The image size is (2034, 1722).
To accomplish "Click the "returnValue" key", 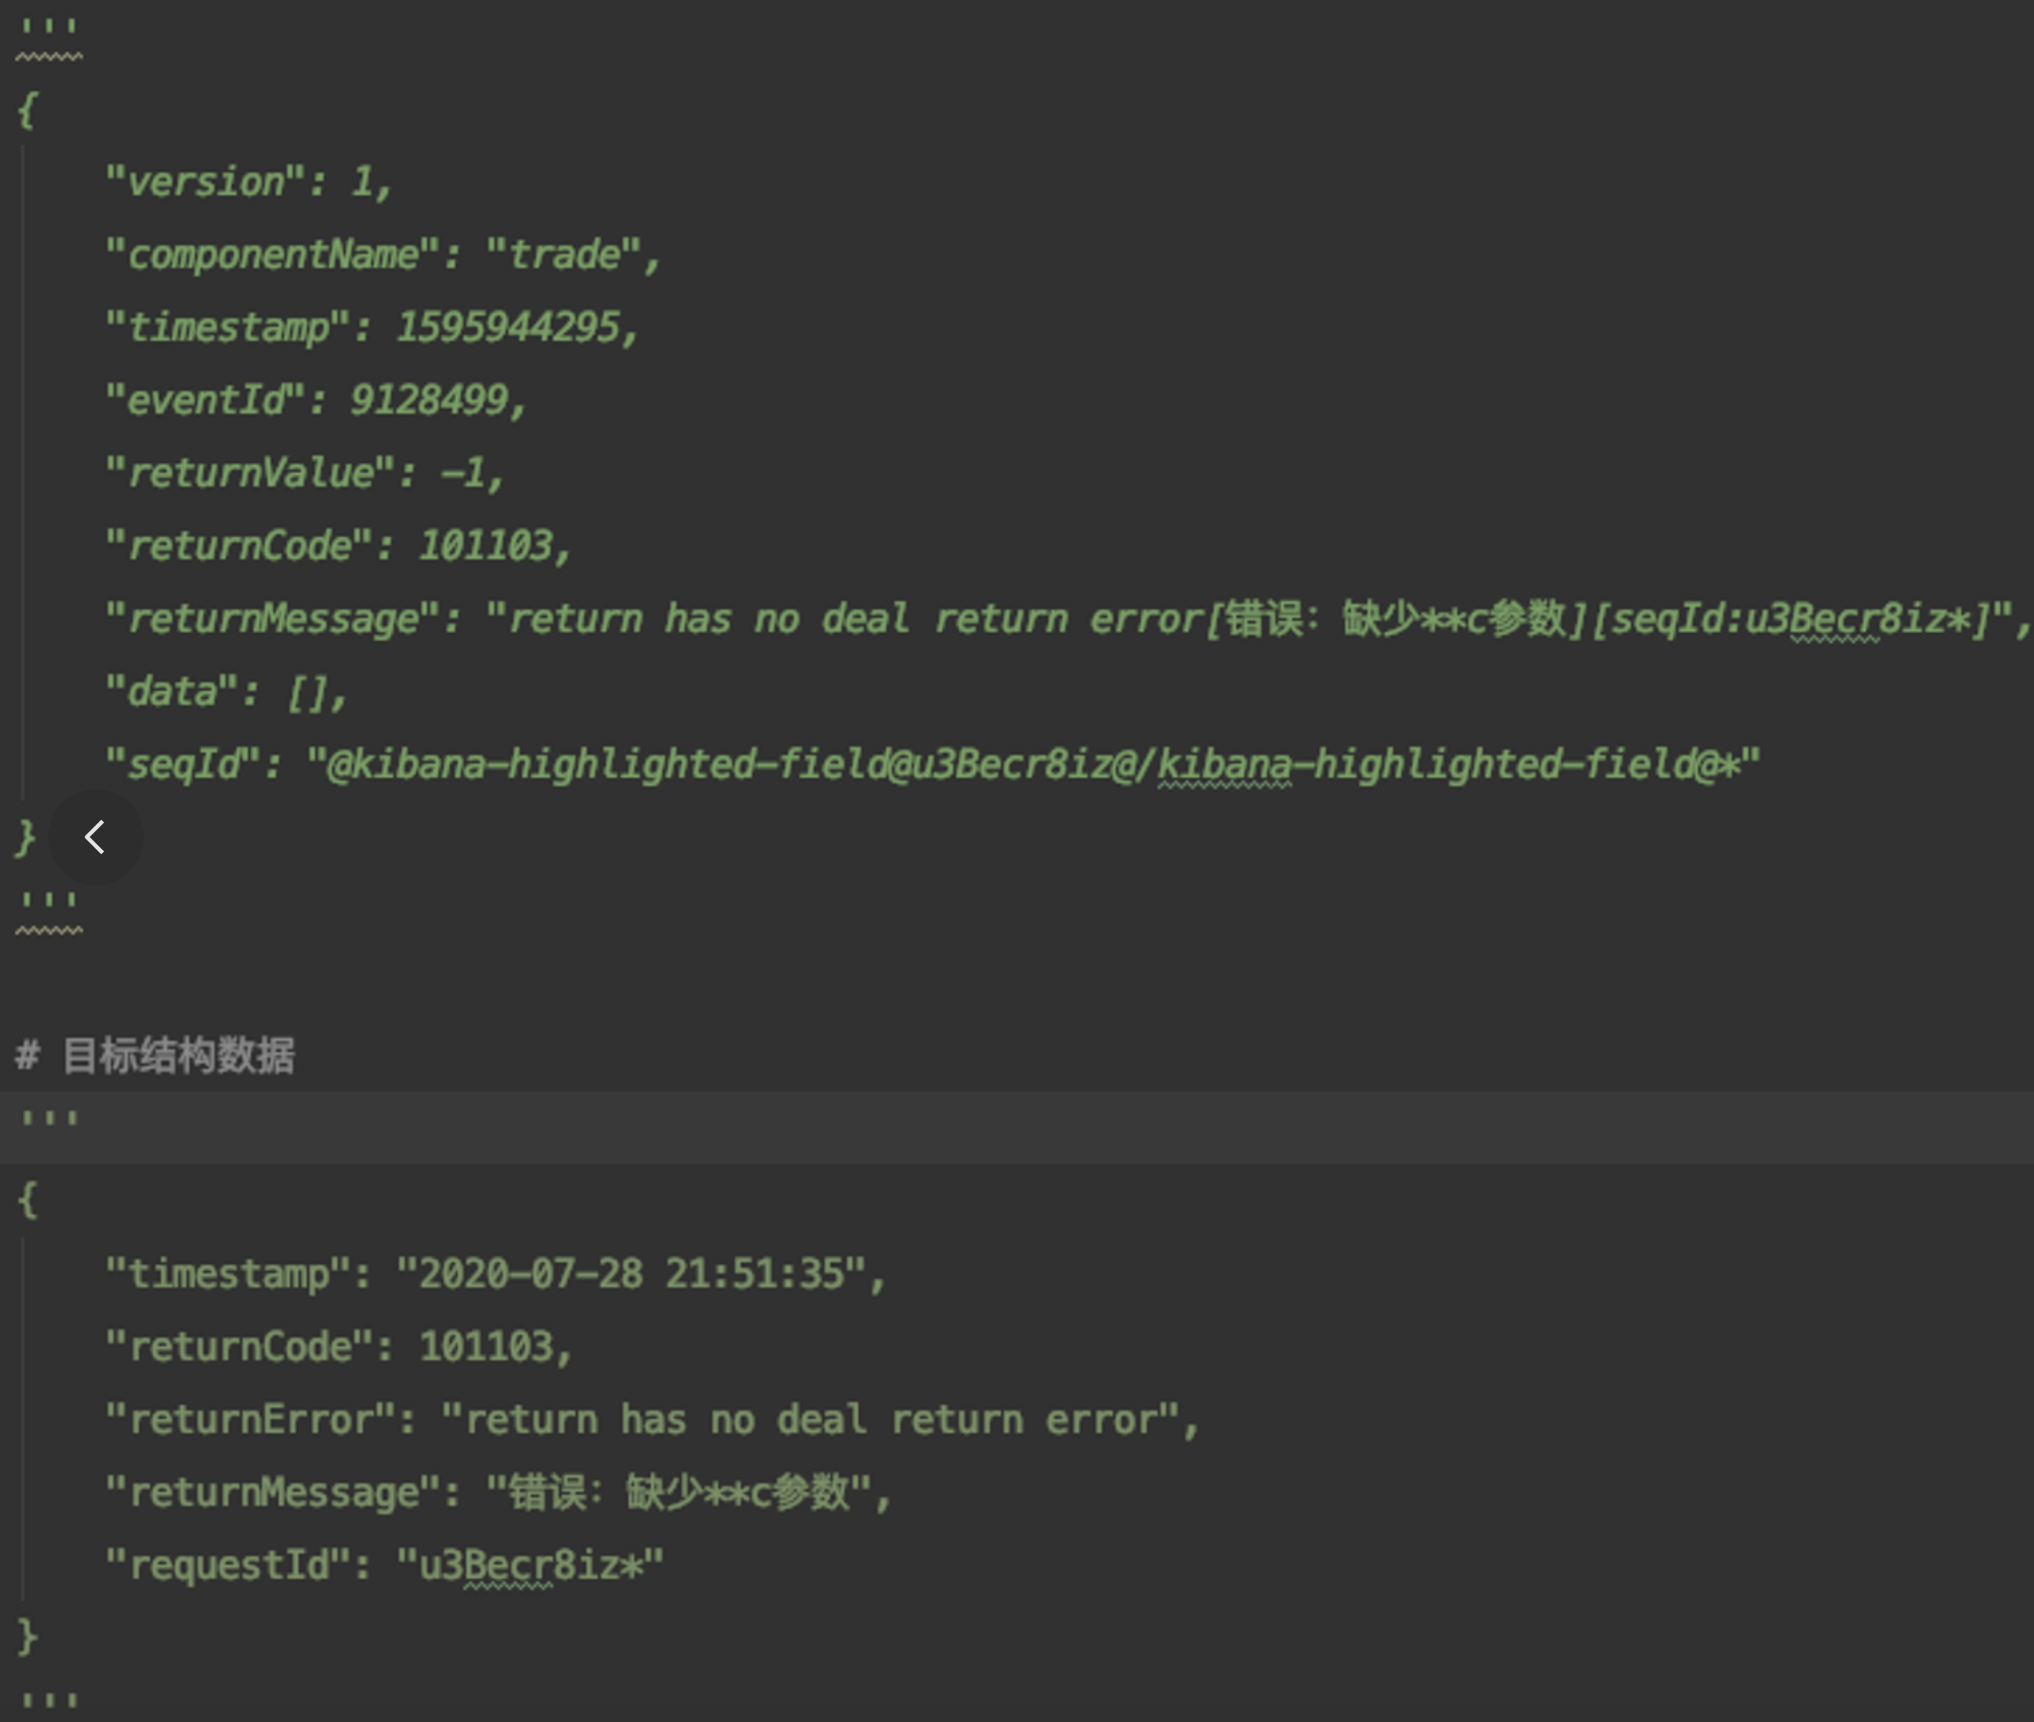I will [251, 473].
